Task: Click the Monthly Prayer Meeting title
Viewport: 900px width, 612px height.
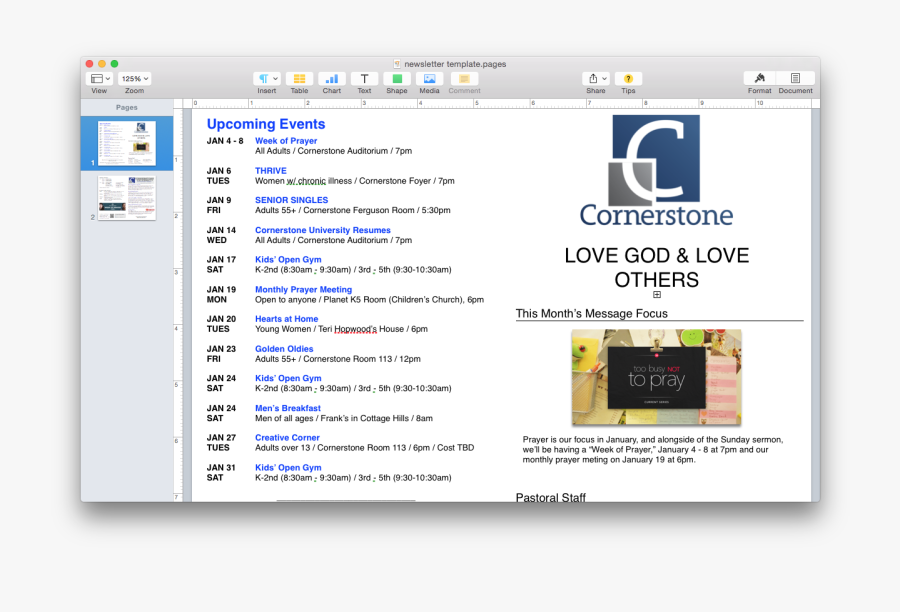Action: pos(303,289)
